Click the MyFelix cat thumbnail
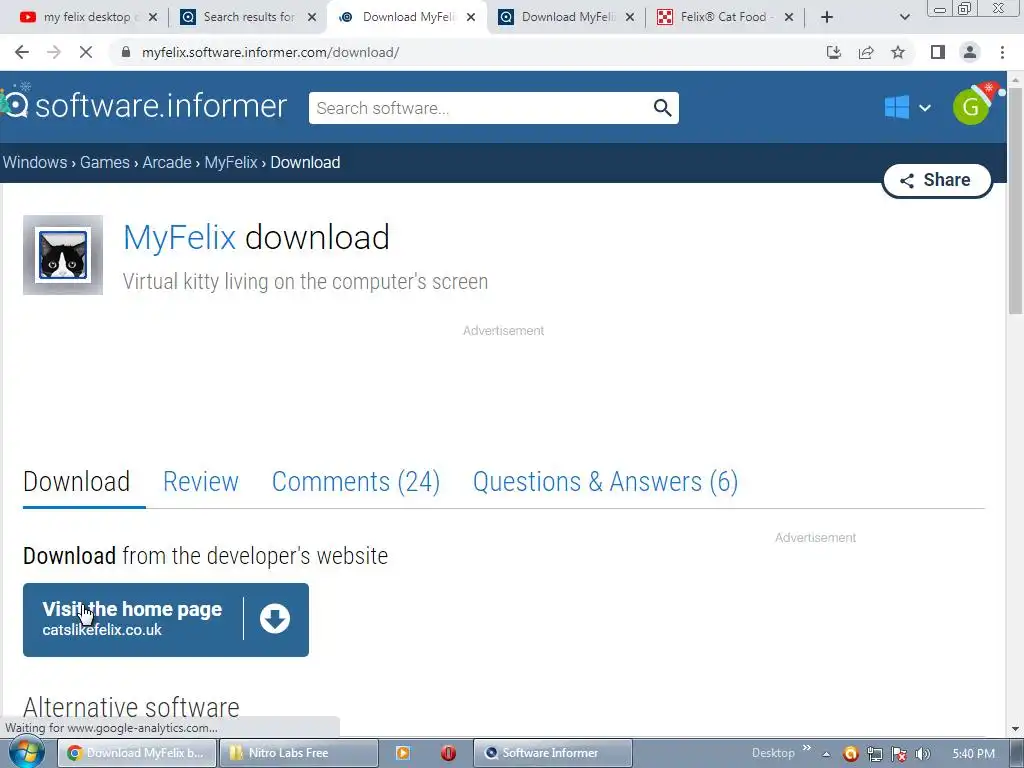The height and width of the screenshot is (768, 1024). (63, 255)
